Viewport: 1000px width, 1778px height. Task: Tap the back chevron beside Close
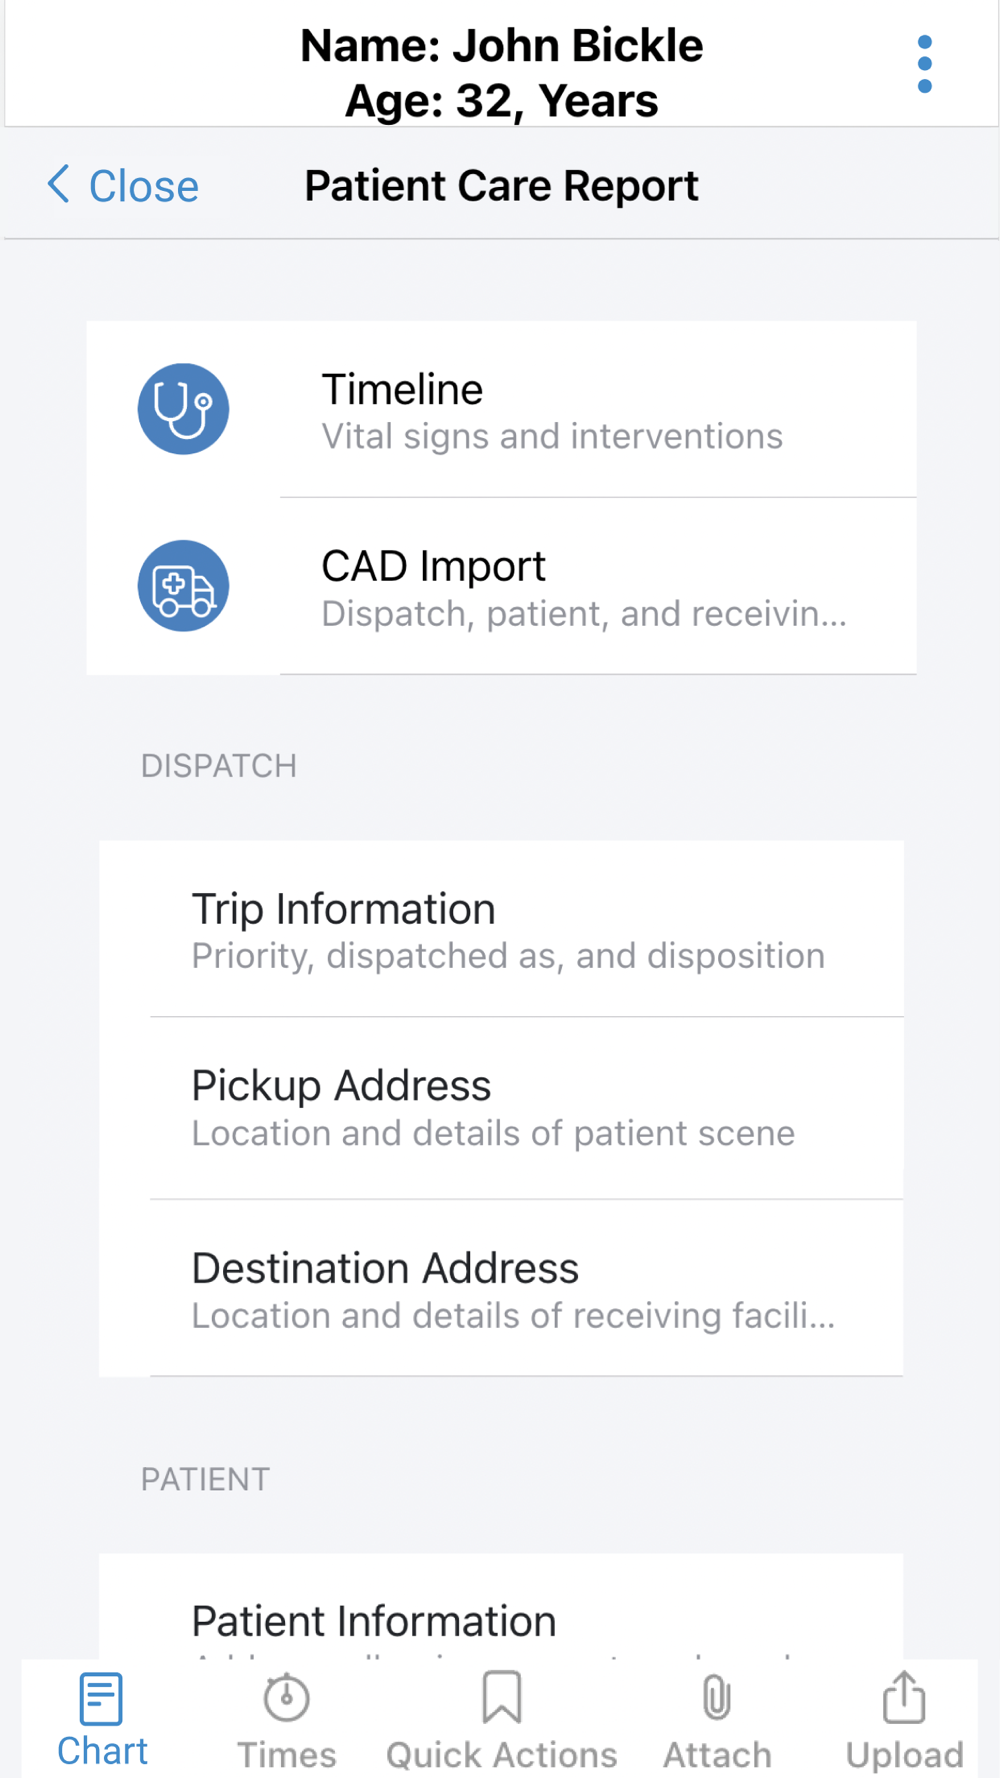pyautogui.click(x=59, y=184)
